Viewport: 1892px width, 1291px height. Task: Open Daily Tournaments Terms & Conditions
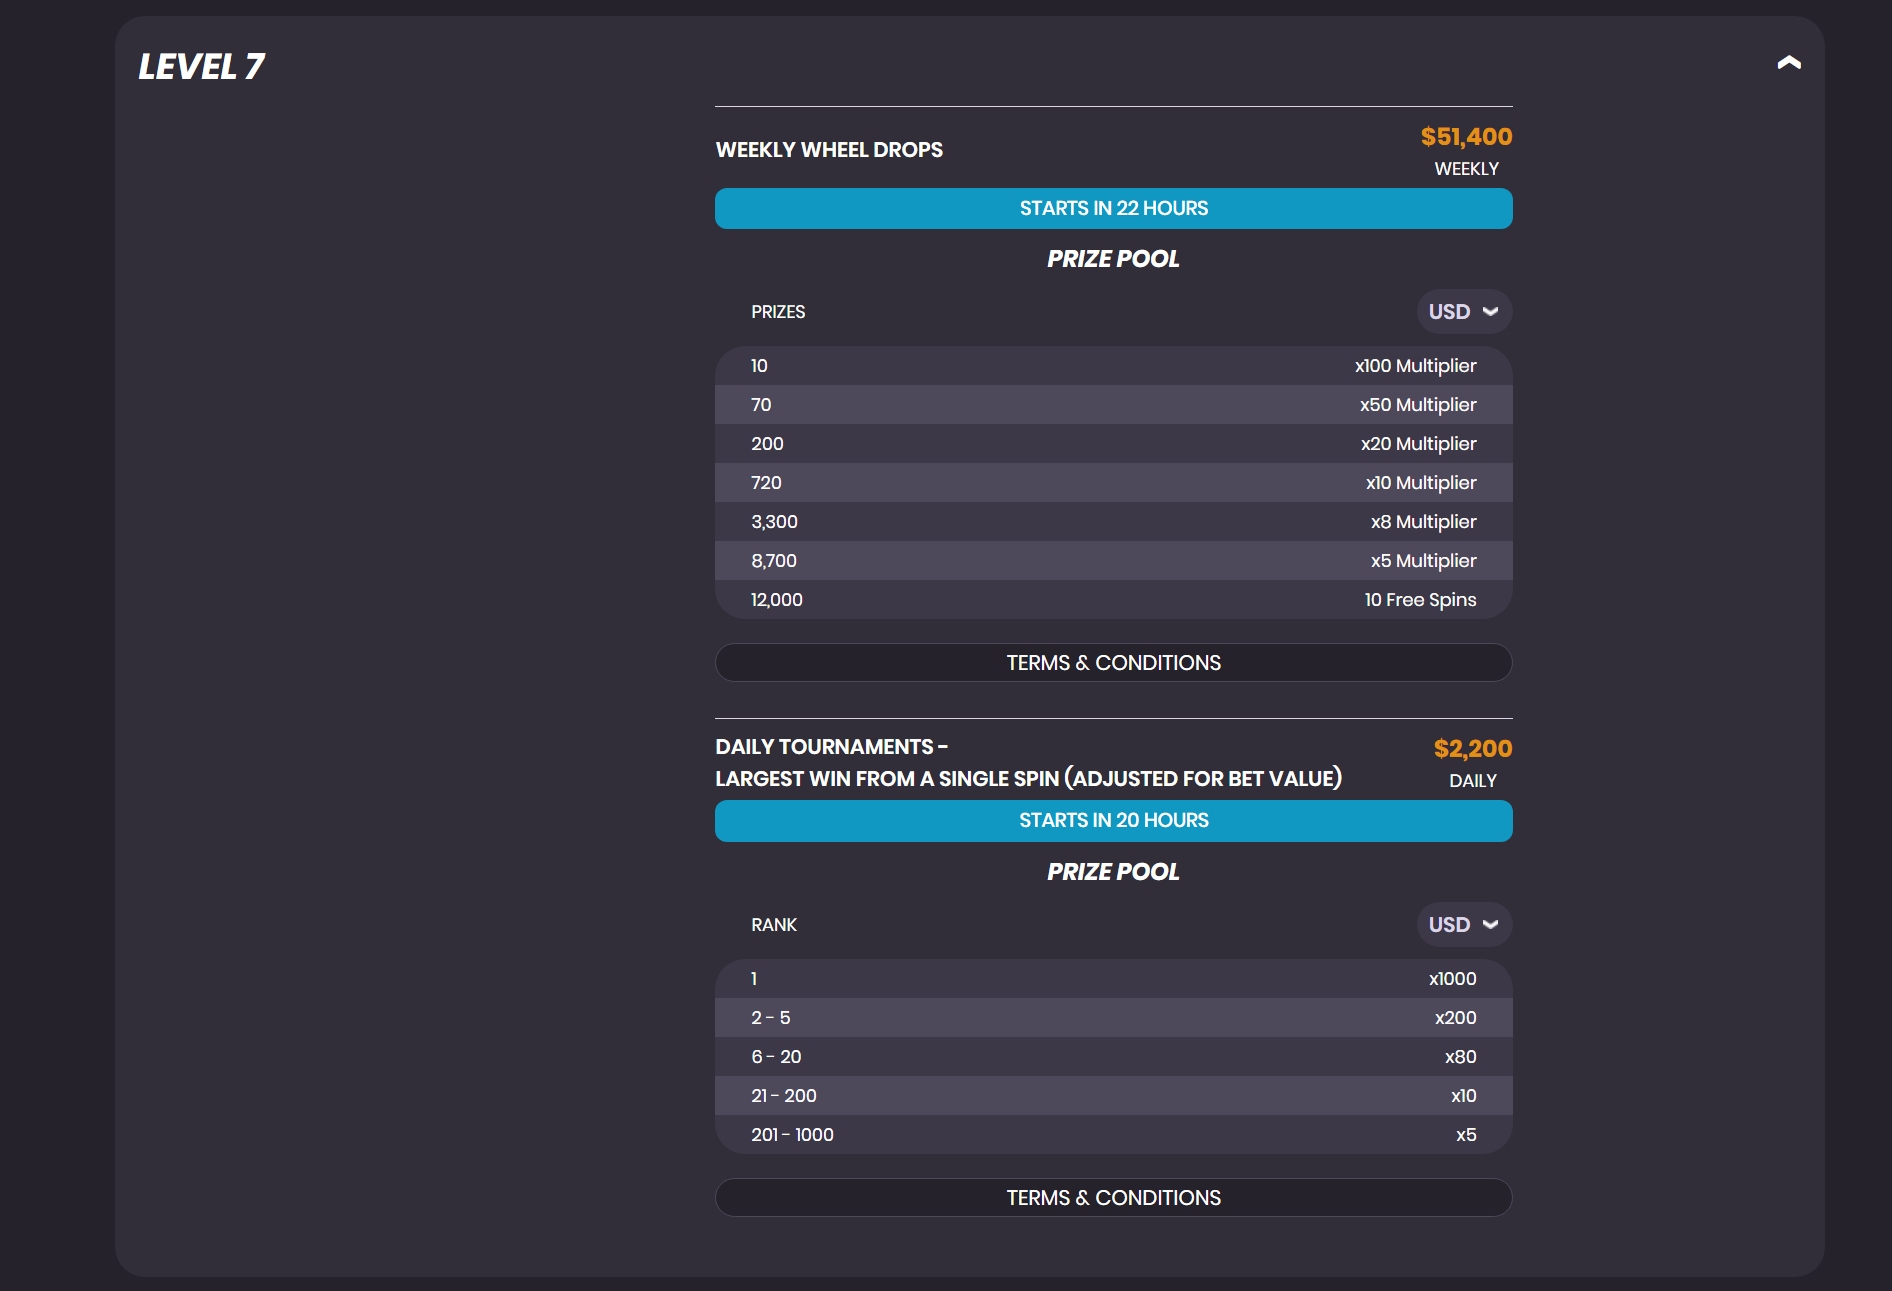(1113, 1198)
